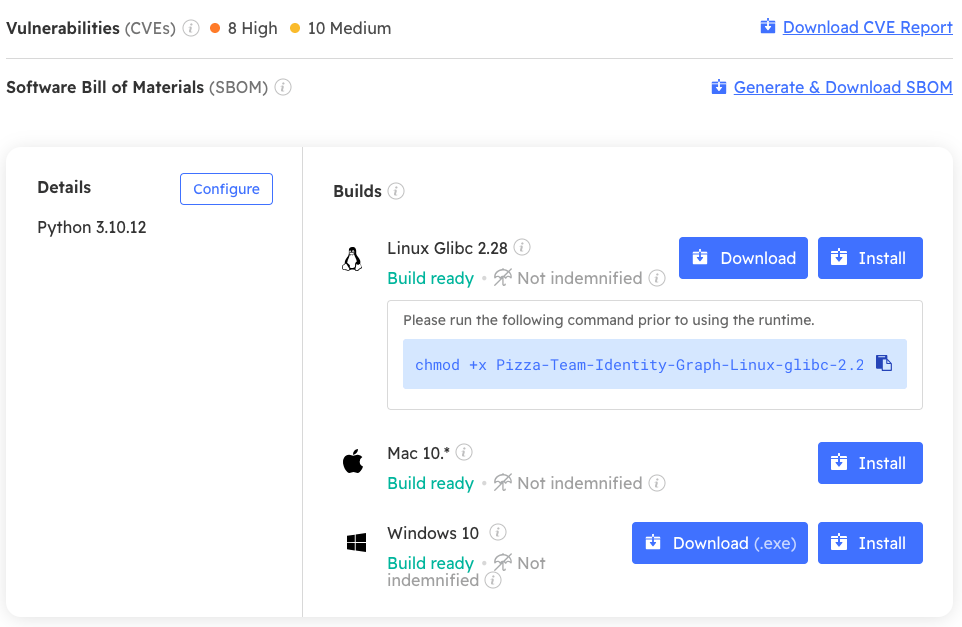The width and height of the screenshot is (962, 627).
Task: Click Linux penguin platform icon
Action: pyautogui.click(x=352, y=261)
